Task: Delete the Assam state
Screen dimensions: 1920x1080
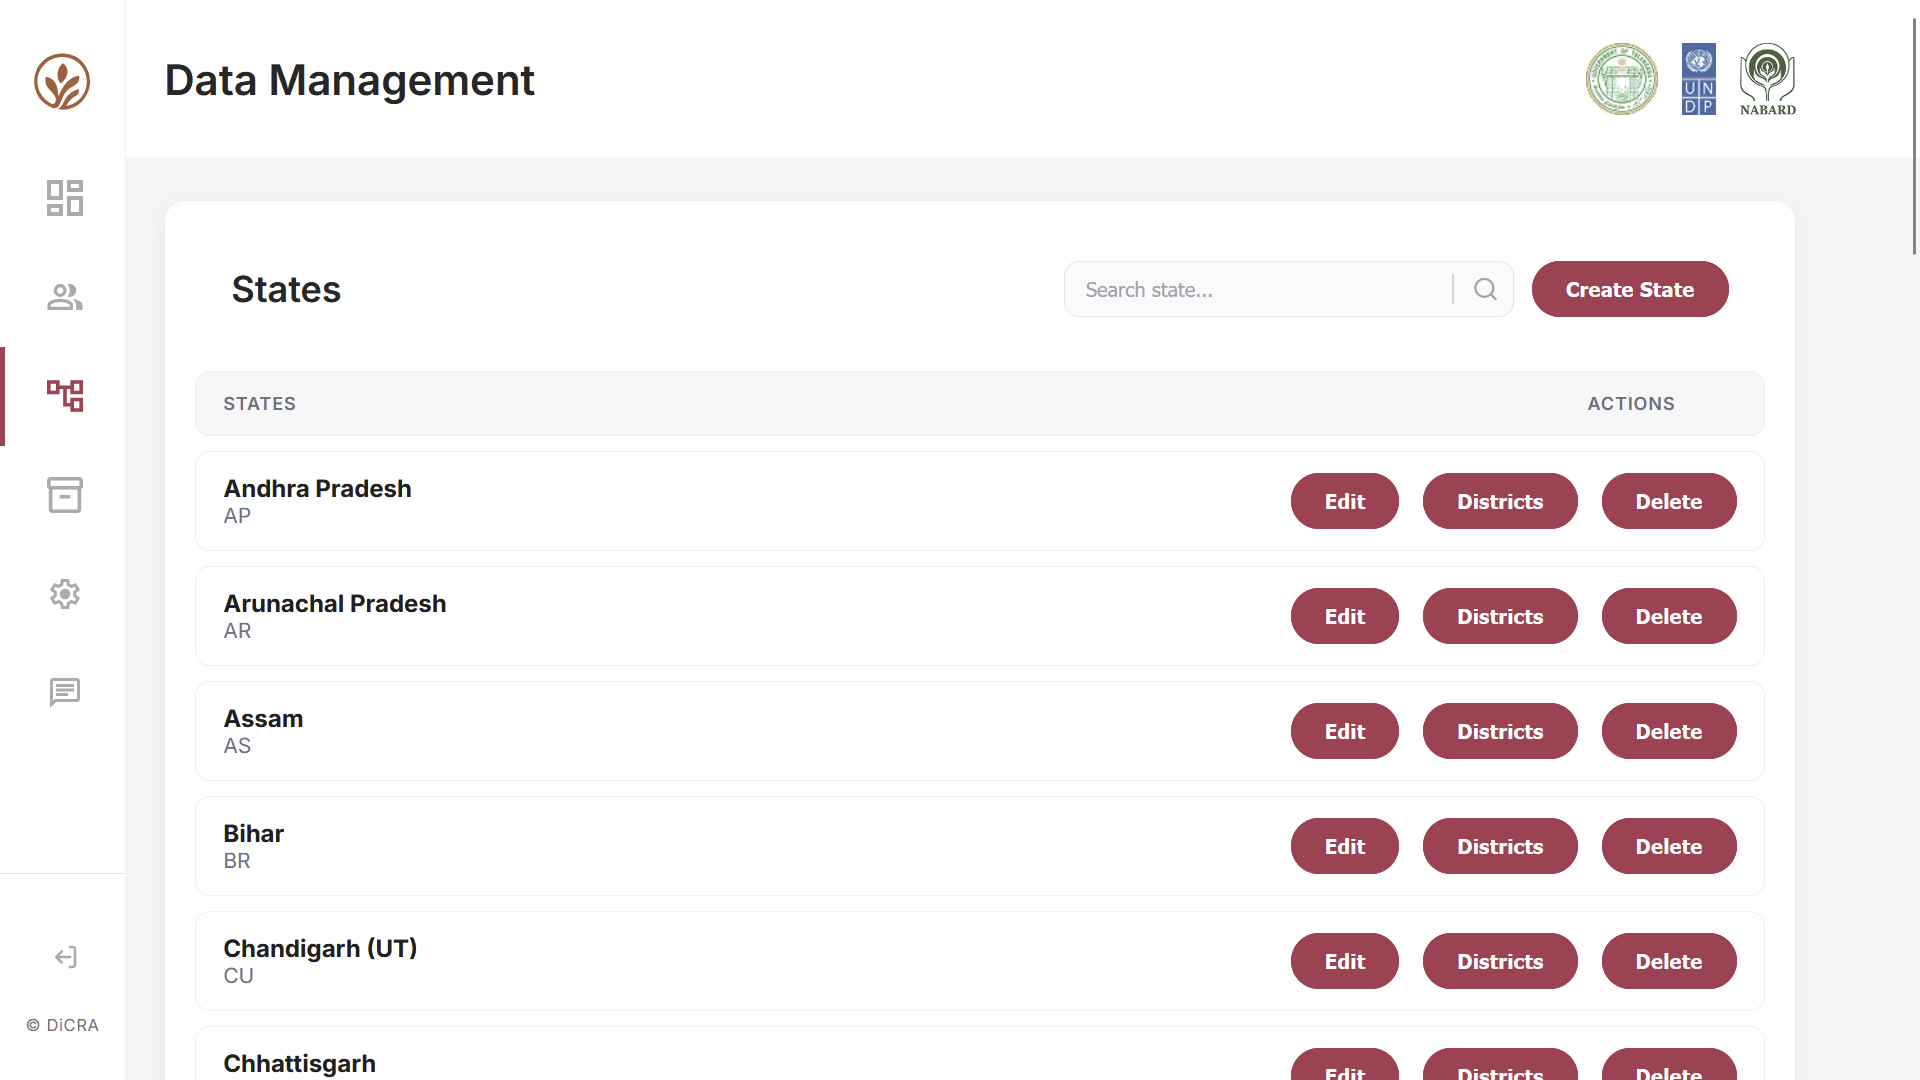Action: [1669, 731]
